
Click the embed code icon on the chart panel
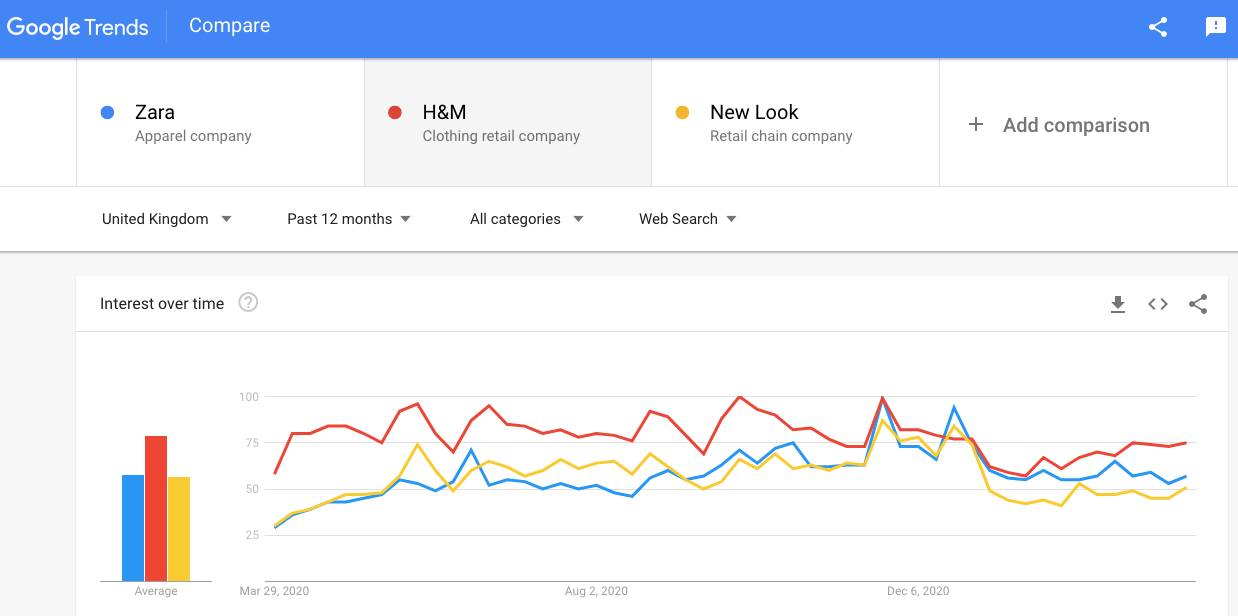tap(1157, 304)
